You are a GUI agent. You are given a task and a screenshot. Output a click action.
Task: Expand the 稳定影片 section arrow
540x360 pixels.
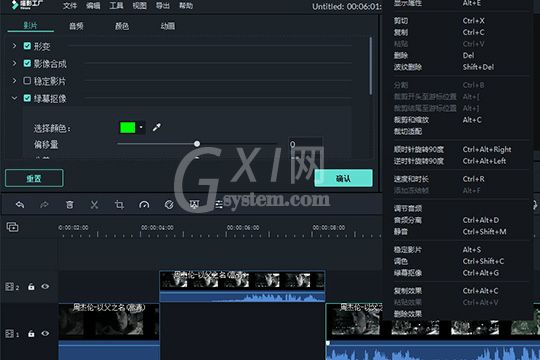[x=14, y=81]
